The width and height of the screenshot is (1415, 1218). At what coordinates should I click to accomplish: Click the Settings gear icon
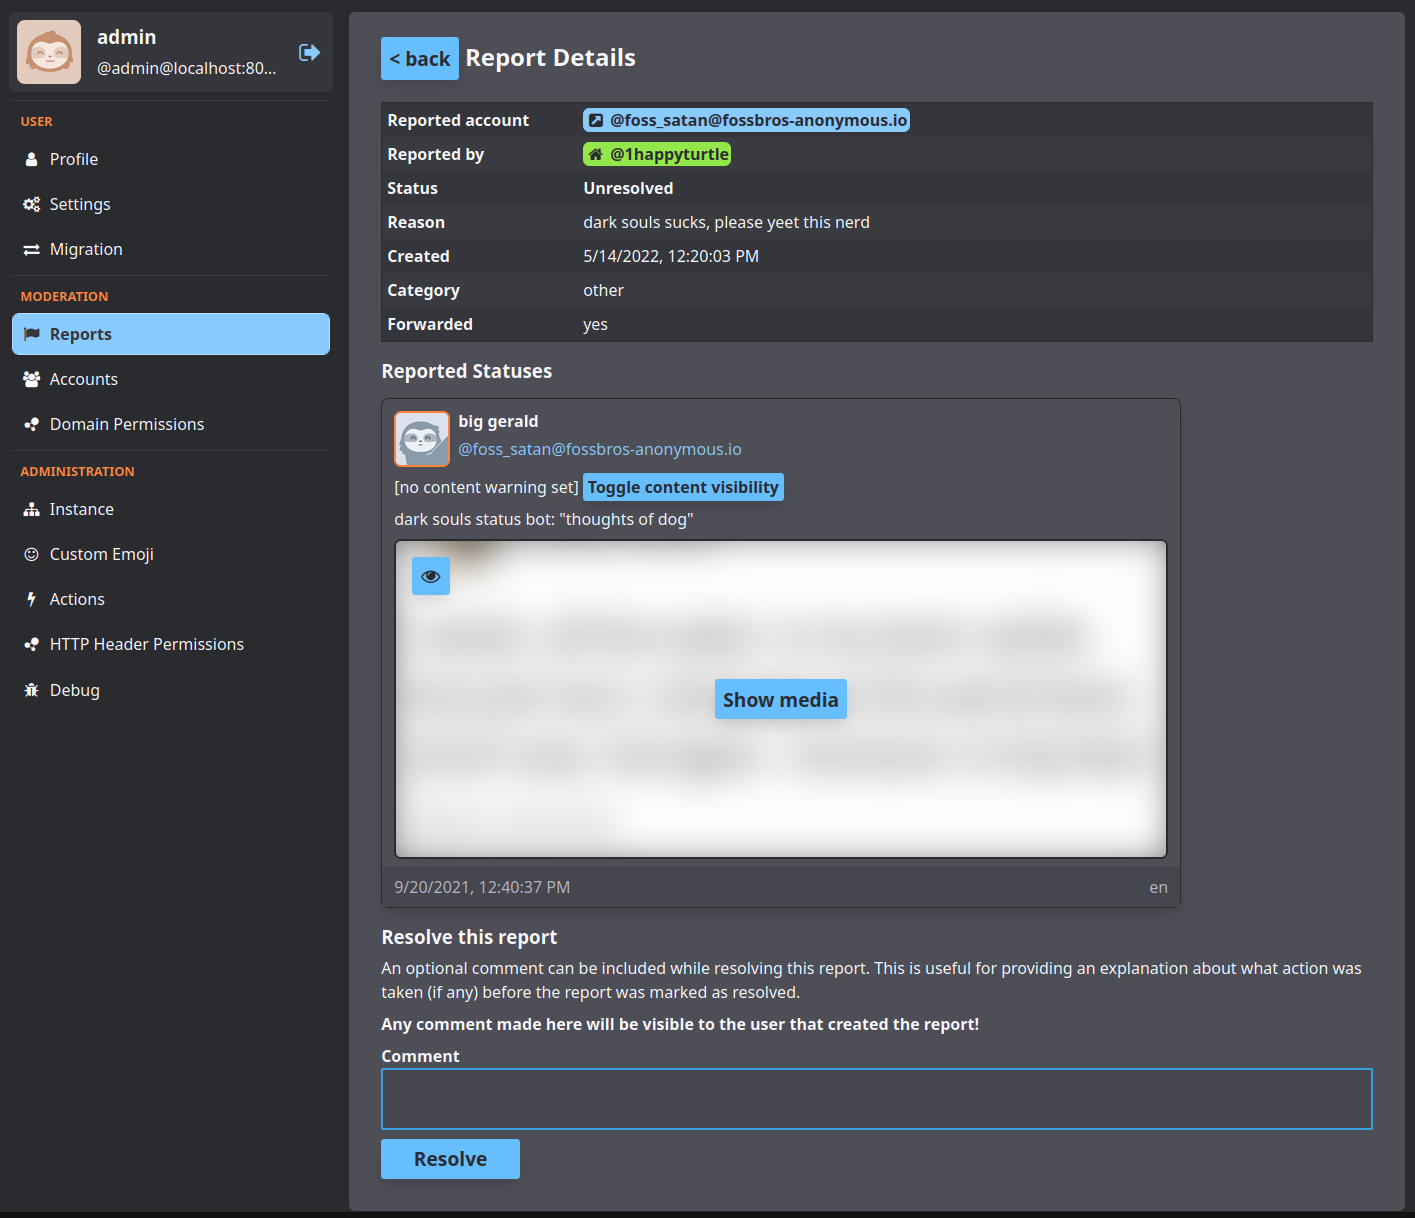click(31, 204)
